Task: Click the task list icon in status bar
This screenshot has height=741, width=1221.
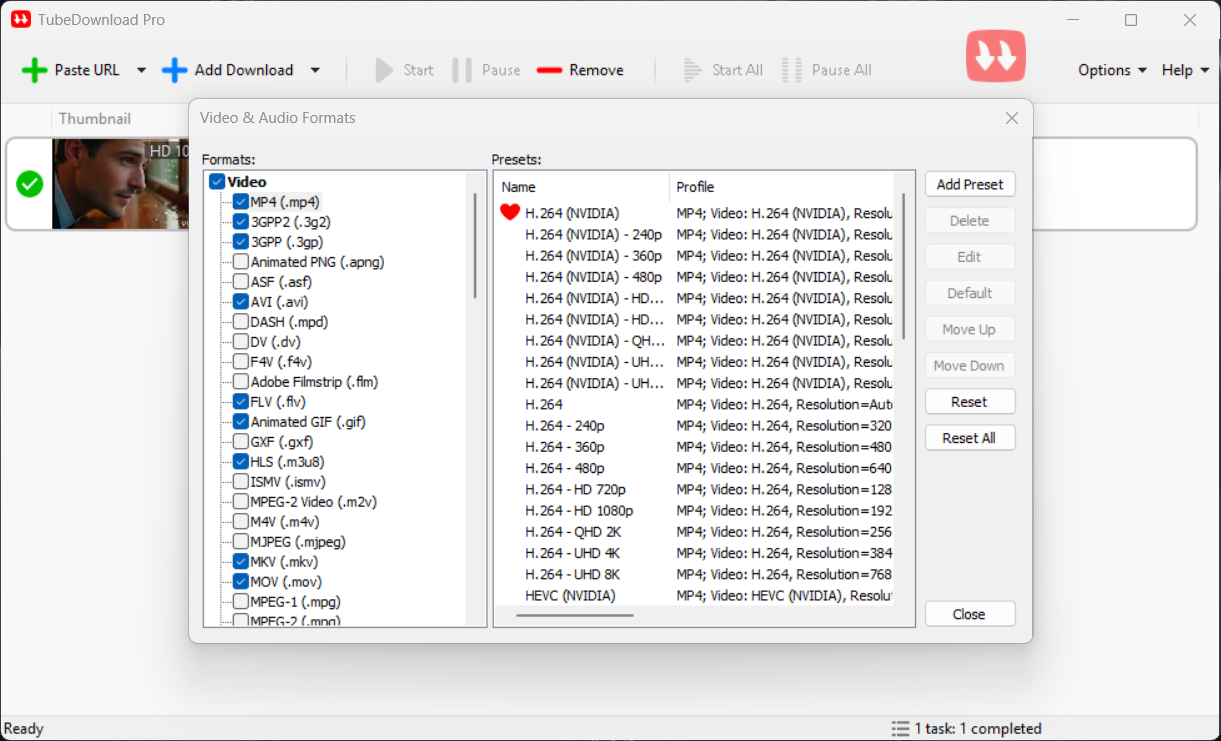Action: tap(900, 728)
